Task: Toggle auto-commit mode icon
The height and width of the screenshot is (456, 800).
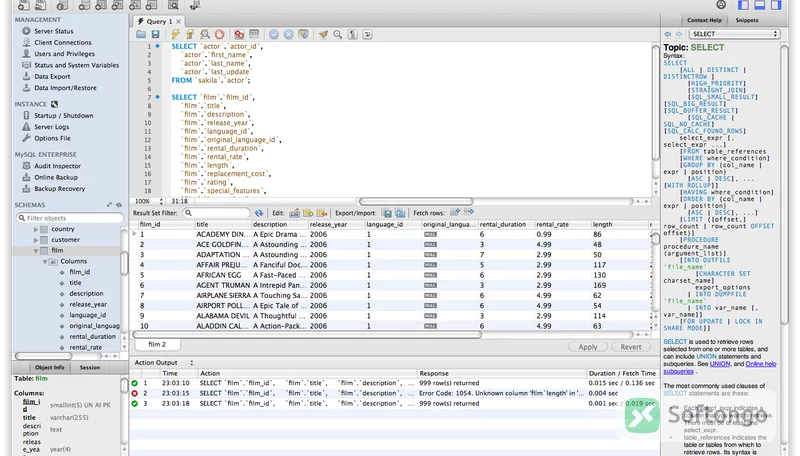Action: pyautogui.click(x=304, y=34)
